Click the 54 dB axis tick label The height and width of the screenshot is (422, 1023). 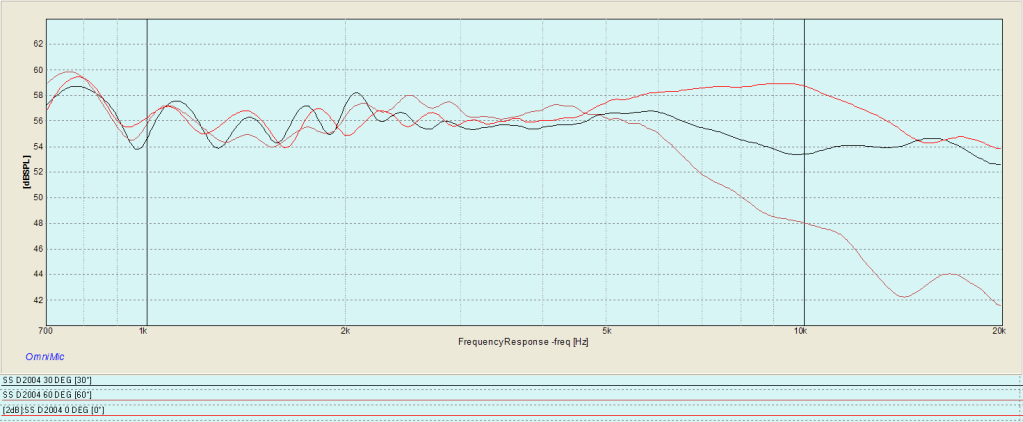coord(37,147)
